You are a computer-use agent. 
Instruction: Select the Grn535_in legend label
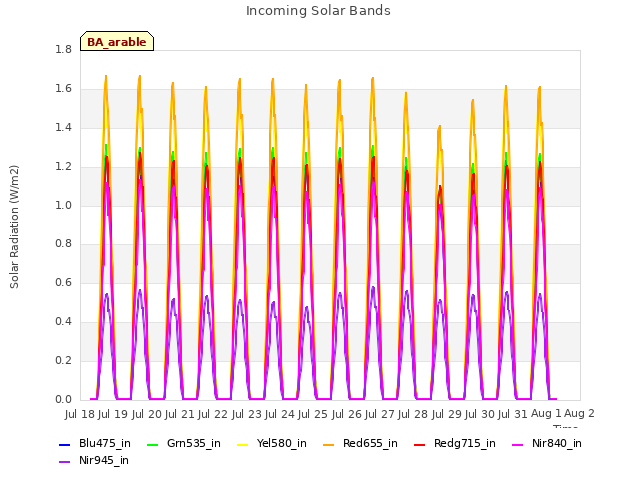pos(194,443)
